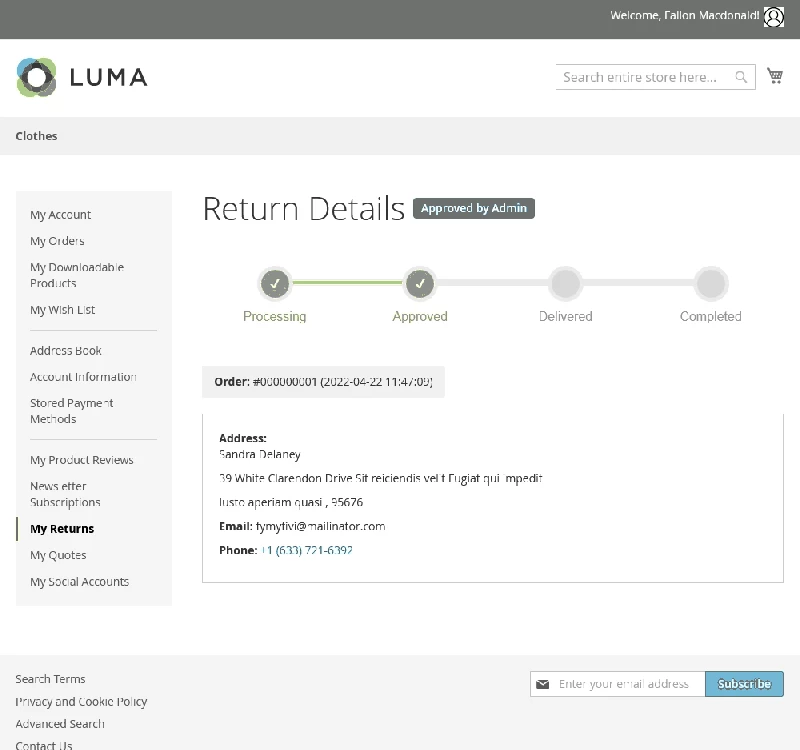Click the Delivered step label
The height and width of the screenshot is (750, 800).
click(566, 316)
